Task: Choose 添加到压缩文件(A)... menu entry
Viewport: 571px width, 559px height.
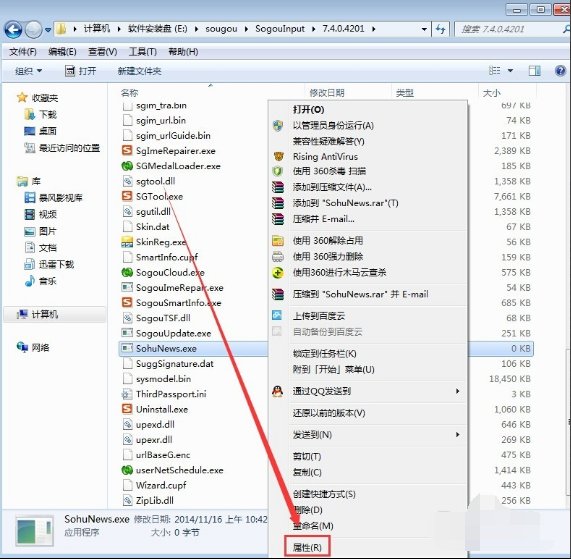Action: 332,187
